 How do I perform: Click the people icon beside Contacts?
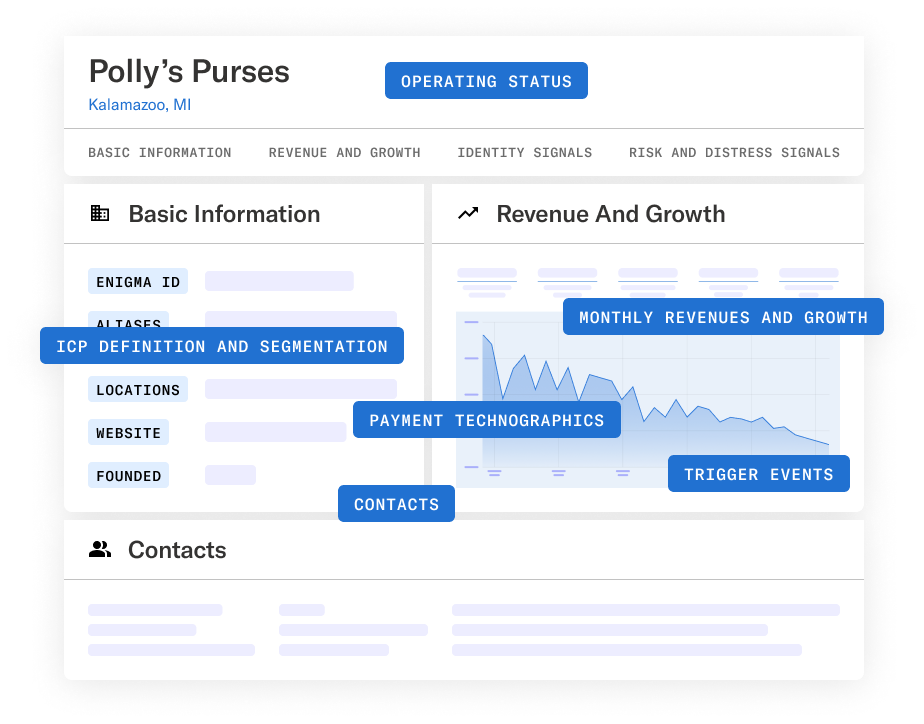(x=100, y=549)
